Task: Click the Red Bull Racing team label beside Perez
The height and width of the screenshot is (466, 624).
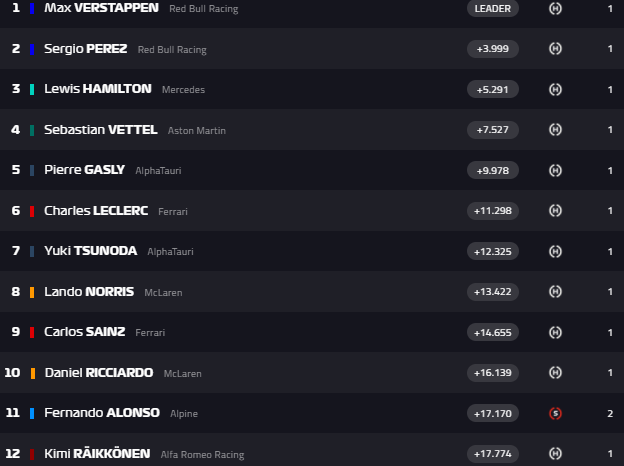Action: click(172, 50)
